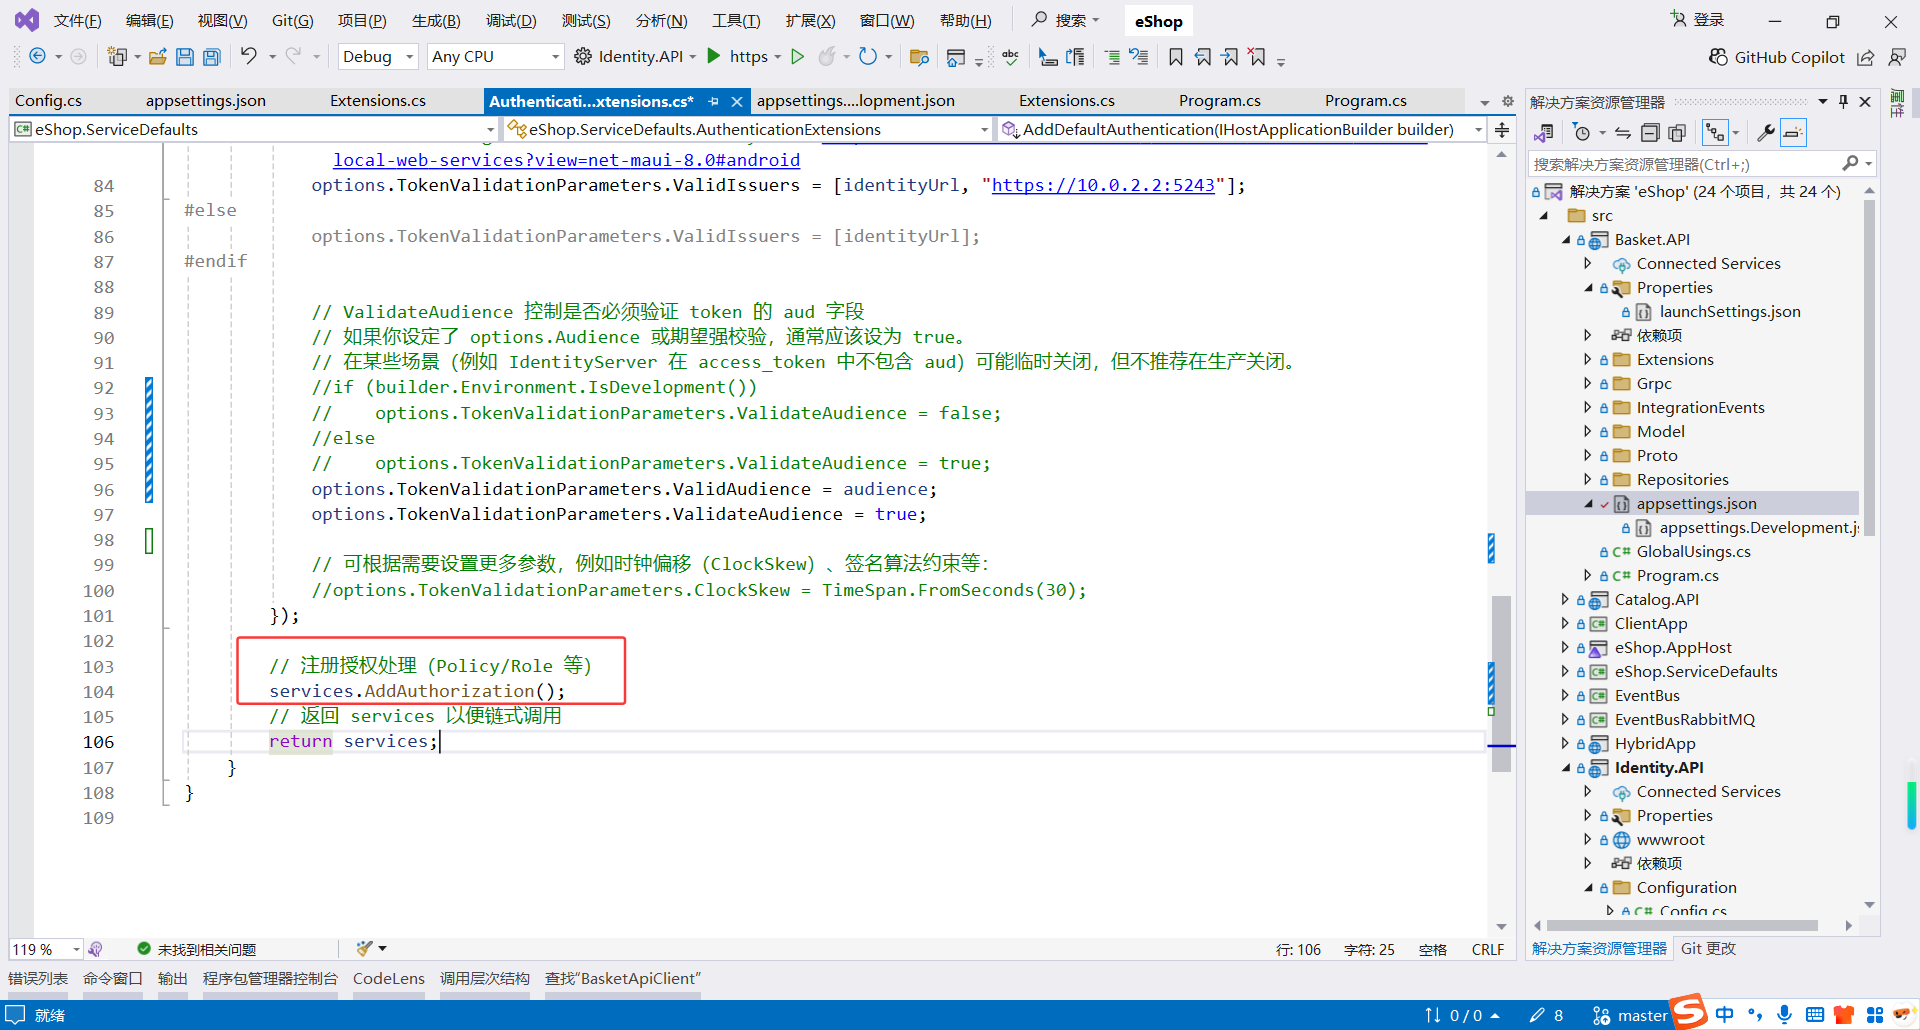Open the Any CPU platform dropdown
This screenshot has width=1920, height=1030.
click(x=494, y=56)
